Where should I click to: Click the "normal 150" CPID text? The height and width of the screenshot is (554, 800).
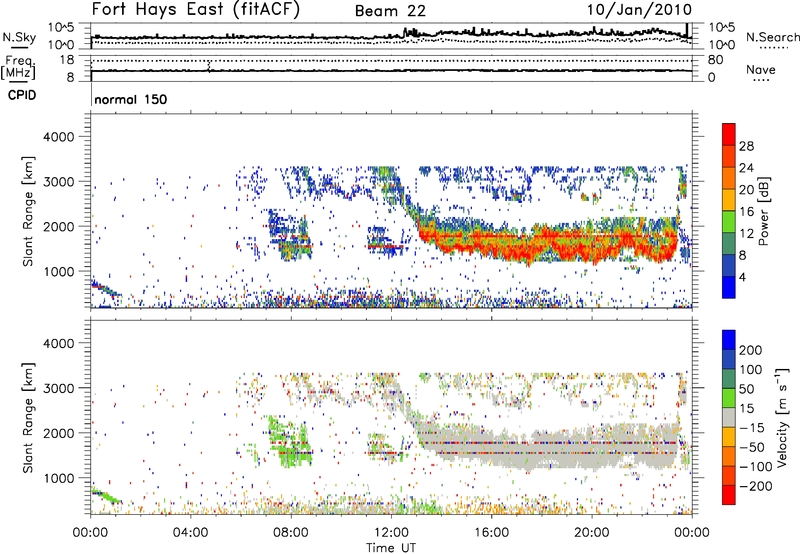pyautogui.click(x=131, y=99)
